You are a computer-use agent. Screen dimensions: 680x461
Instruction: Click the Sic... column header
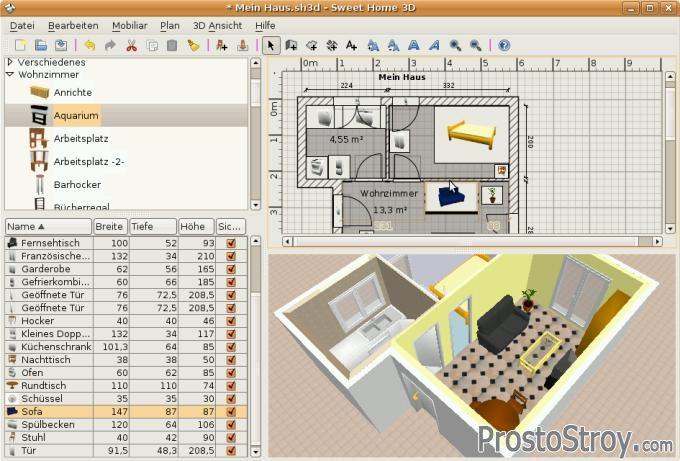click(x=231, y=226)
